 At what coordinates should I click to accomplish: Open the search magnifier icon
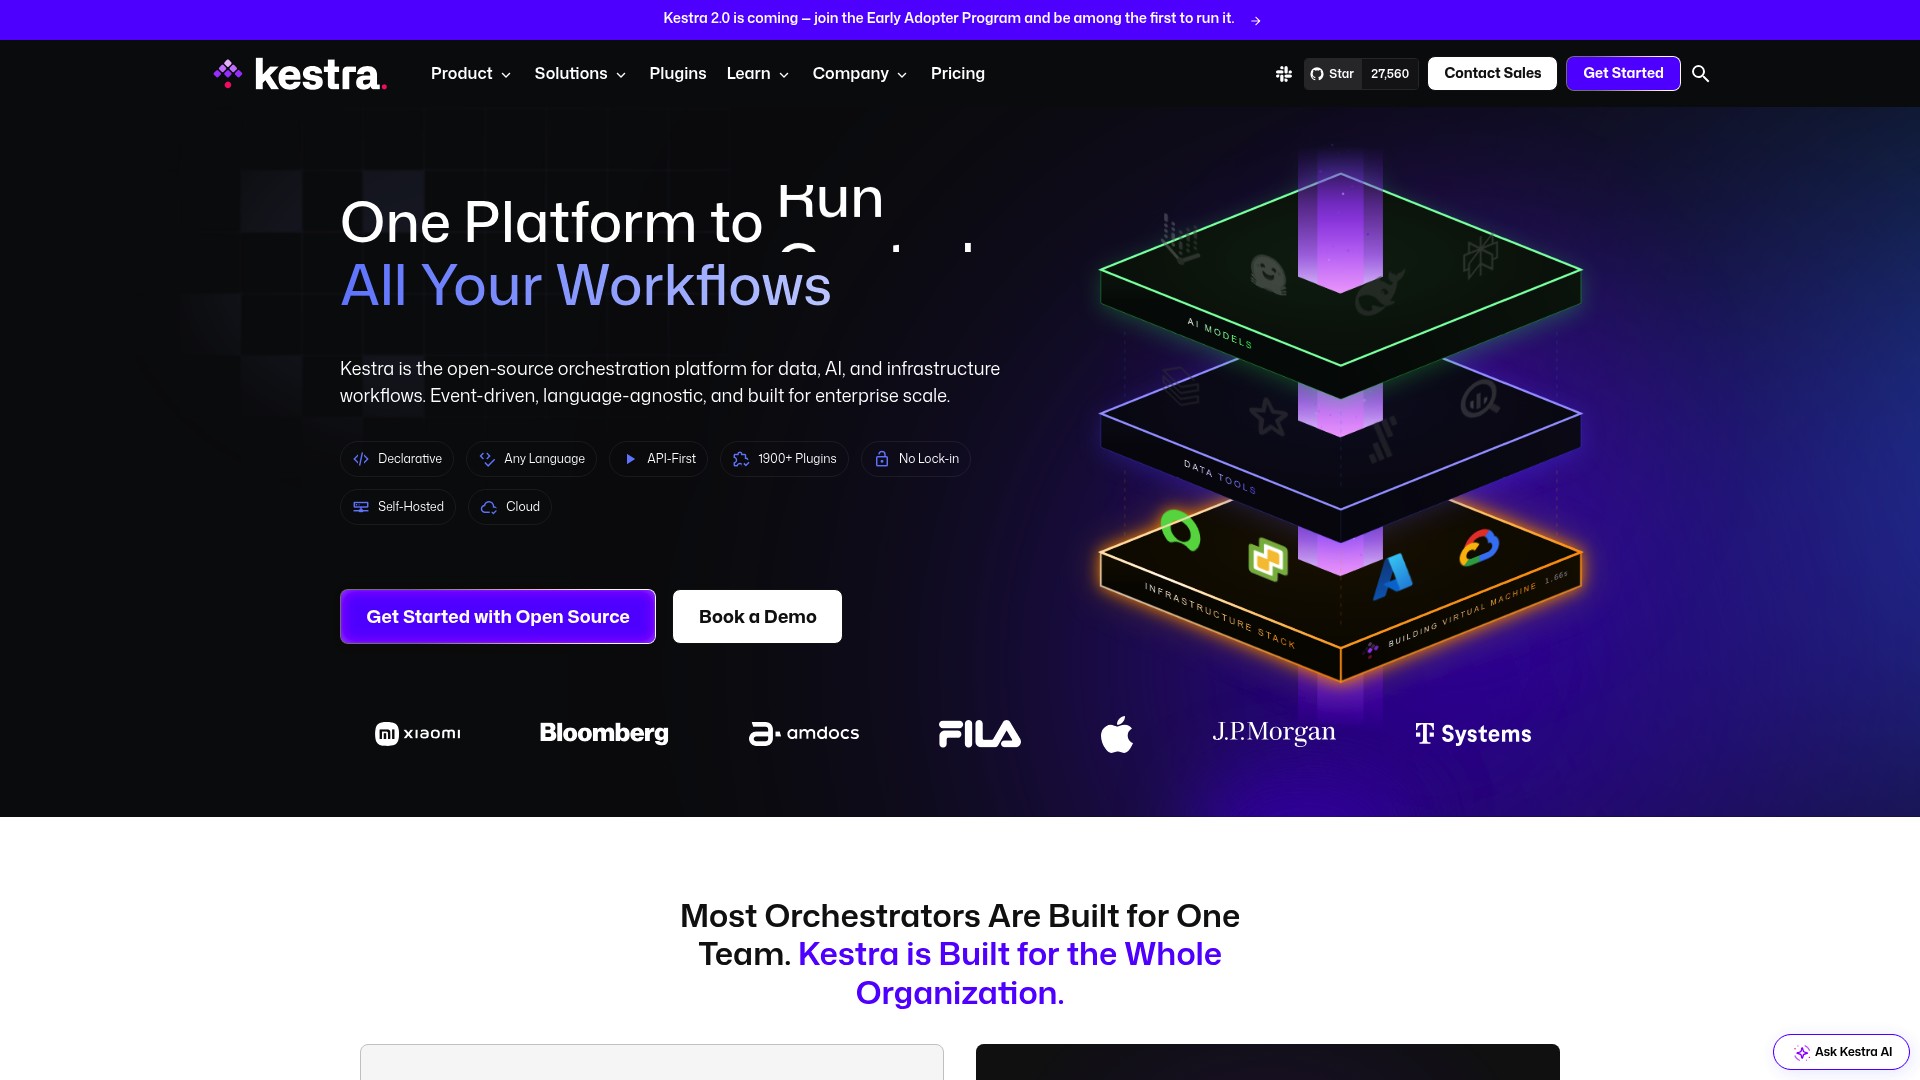coord(1700,74)
